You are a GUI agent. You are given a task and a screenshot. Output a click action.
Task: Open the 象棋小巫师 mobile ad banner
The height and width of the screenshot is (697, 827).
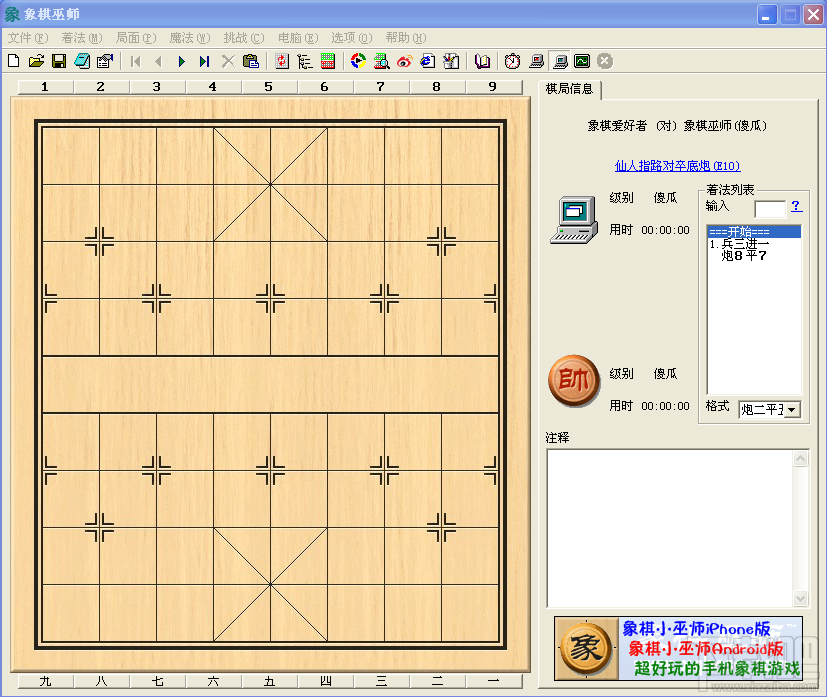pos(678,648)
